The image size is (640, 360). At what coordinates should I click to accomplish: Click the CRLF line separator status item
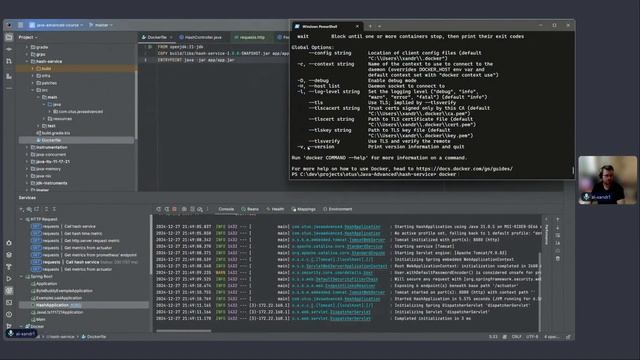click(x=516, y=337)
